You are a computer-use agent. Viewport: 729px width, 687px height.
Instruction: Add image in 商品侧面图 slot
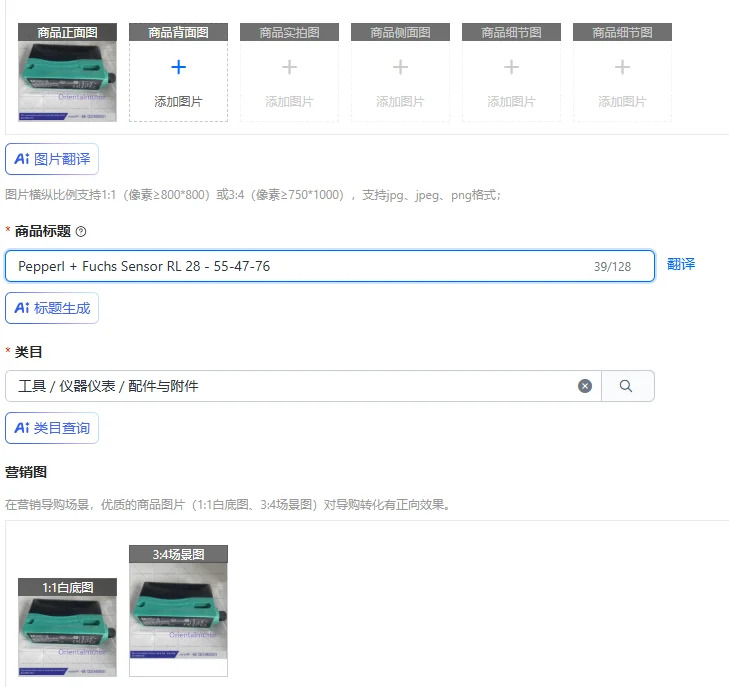click(400, 81)
